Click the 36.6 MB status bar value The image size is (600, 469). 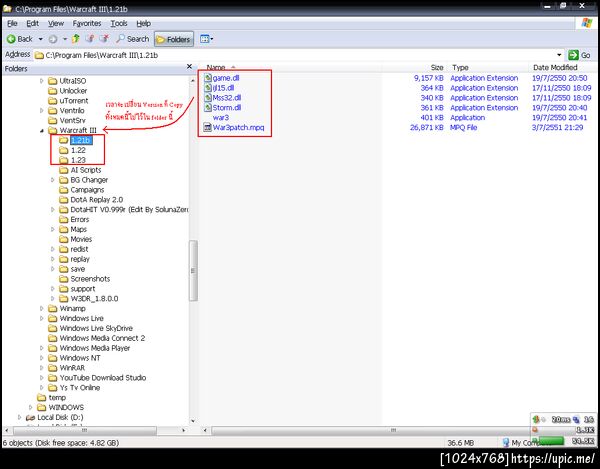tap(460, 443)
